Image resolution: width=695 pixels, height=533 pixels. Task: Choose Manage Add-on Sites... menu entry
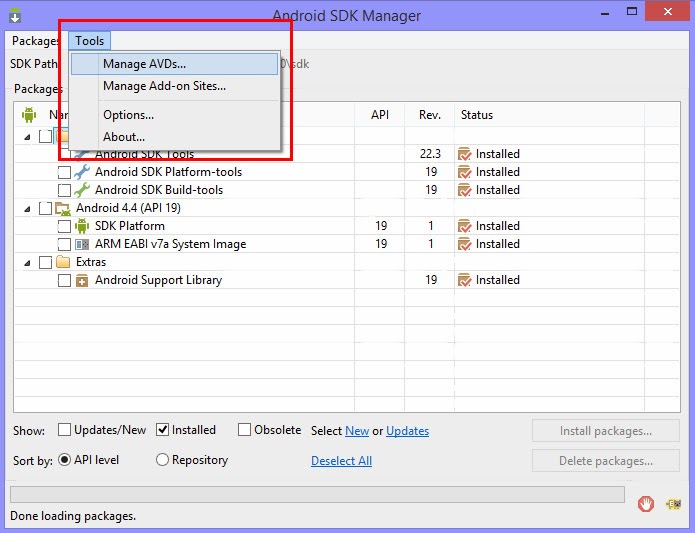point(174,86)
